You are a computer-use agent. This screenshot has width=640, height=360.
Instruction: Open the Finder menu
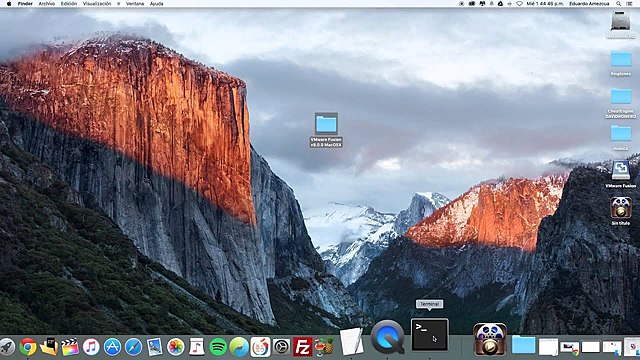pos(25,4)
